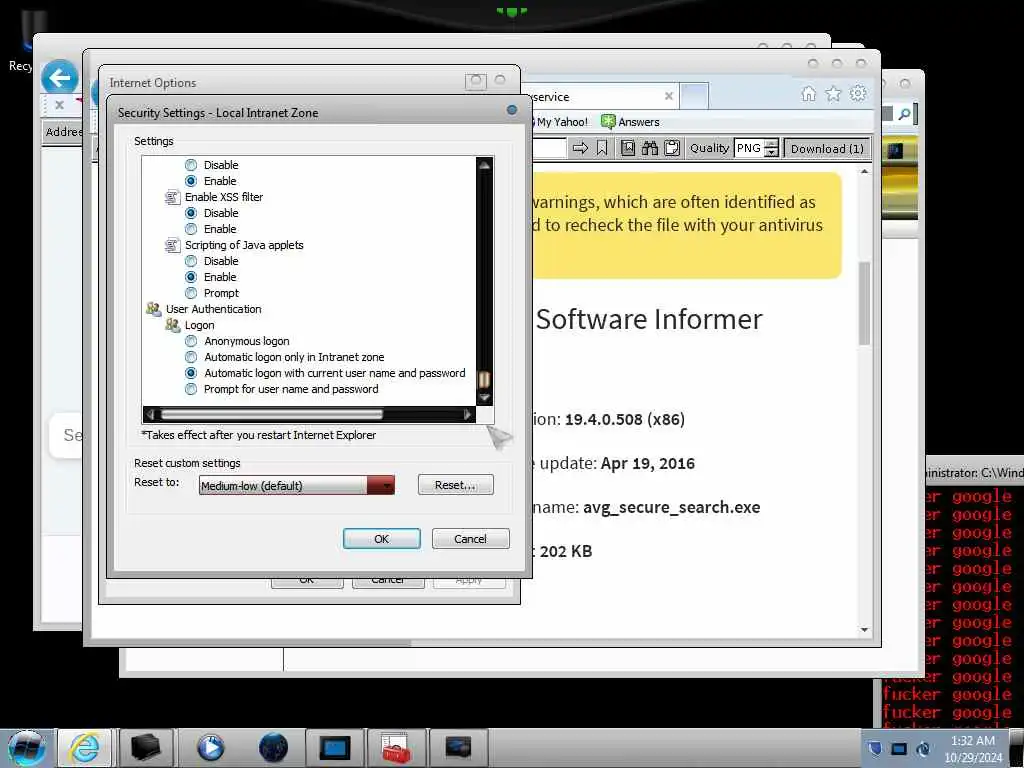Click the network tray icon

pyautogui.click(x=899, y=748)
